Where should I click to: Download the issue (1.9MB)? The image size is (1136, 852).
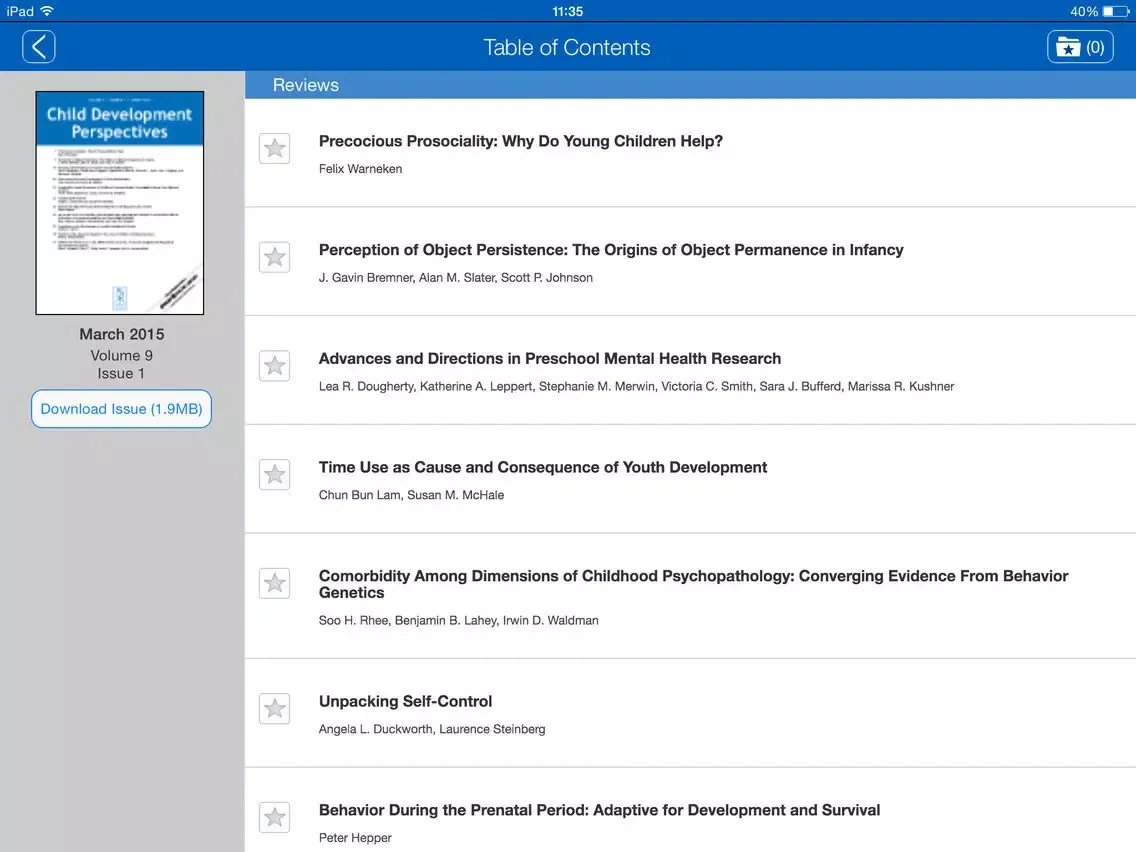click(121, 409)
